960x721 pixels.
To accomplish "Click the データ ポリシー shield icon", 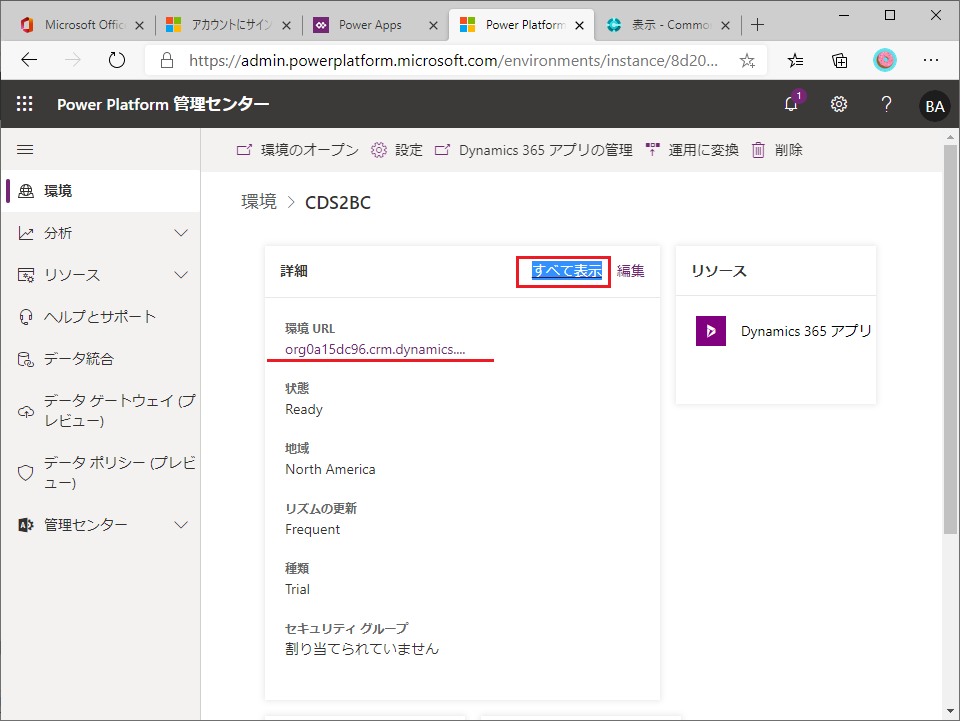I will pyautogui.click(x=26, y=473).
